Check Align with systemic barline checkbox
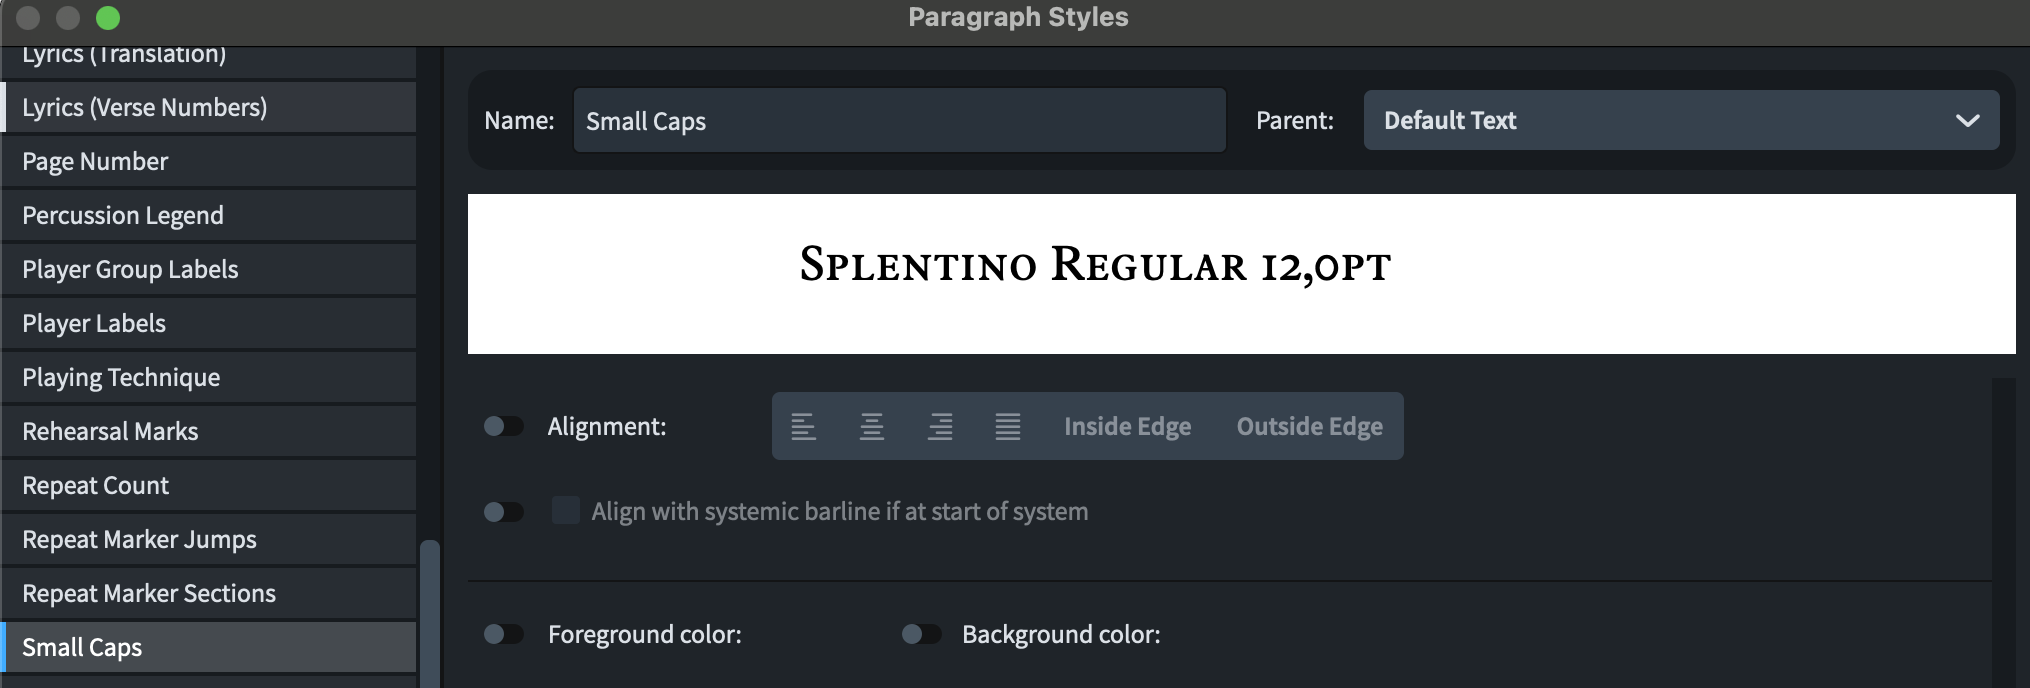The image size is (2030, 688). pyautogui.click(x=566, y=511)
